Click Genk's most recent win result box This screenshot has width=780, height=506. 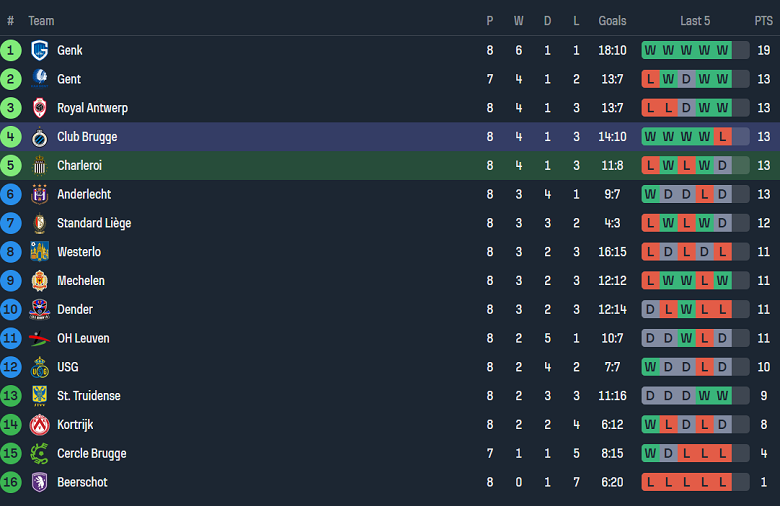point(722,50)
